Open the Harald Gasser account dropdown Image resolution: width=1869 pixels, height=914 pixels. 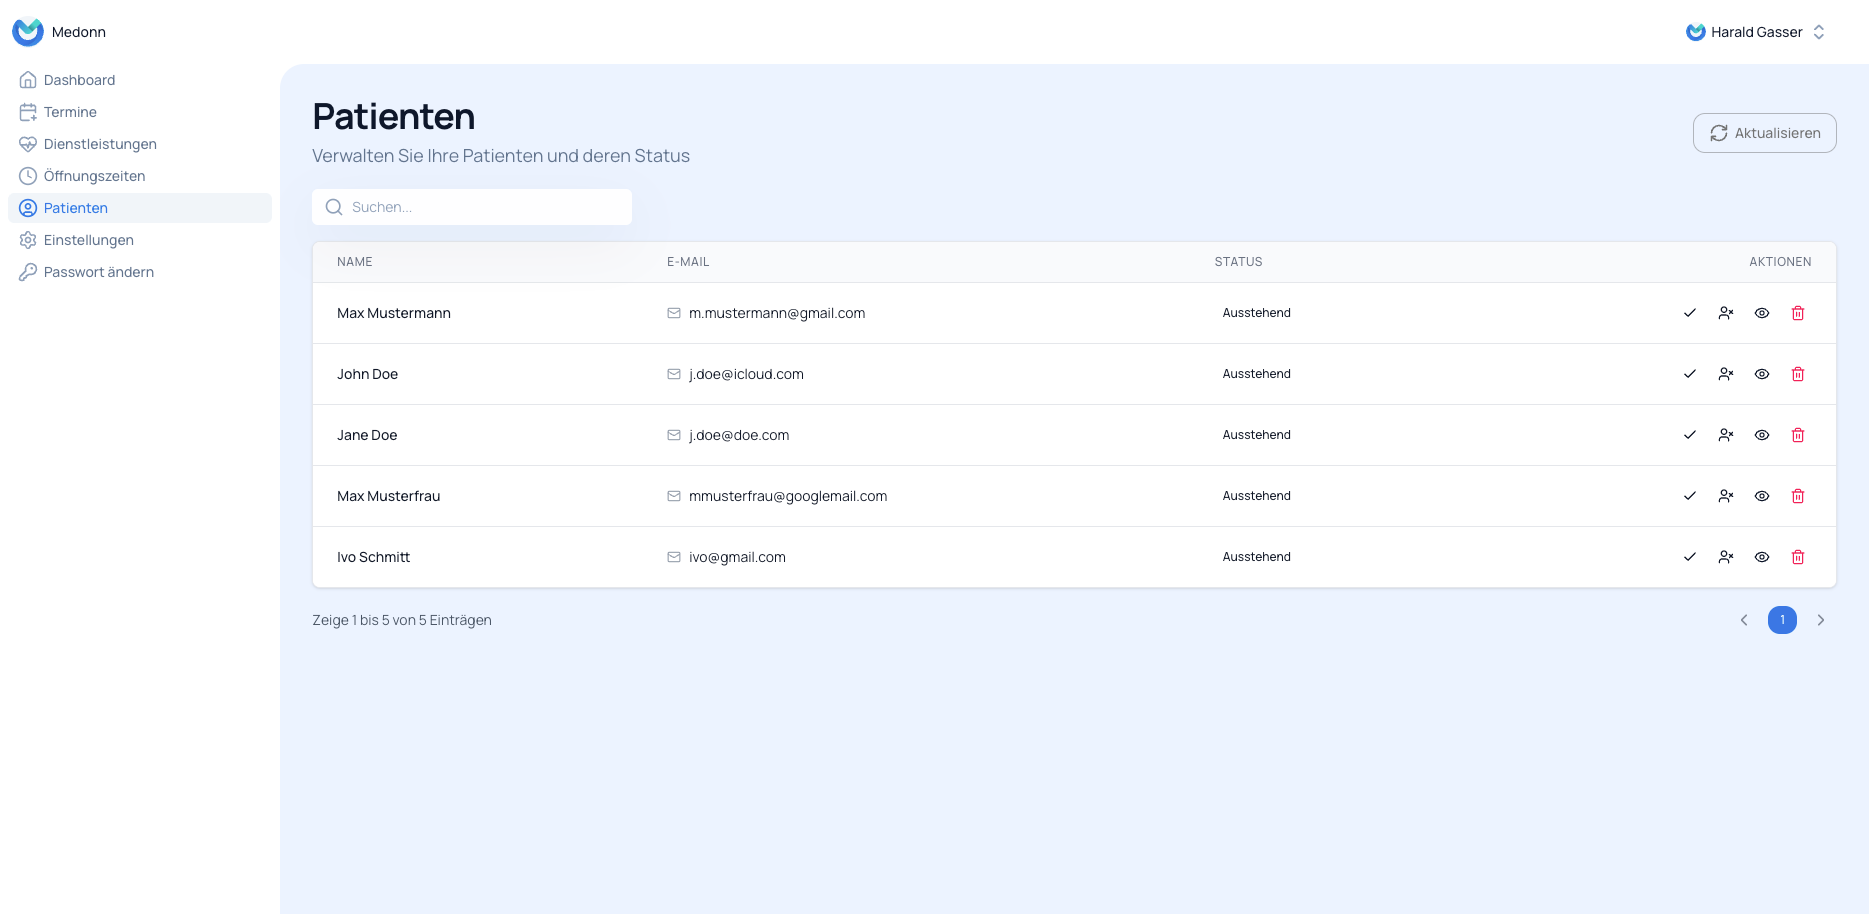[x=1755, y=31]
